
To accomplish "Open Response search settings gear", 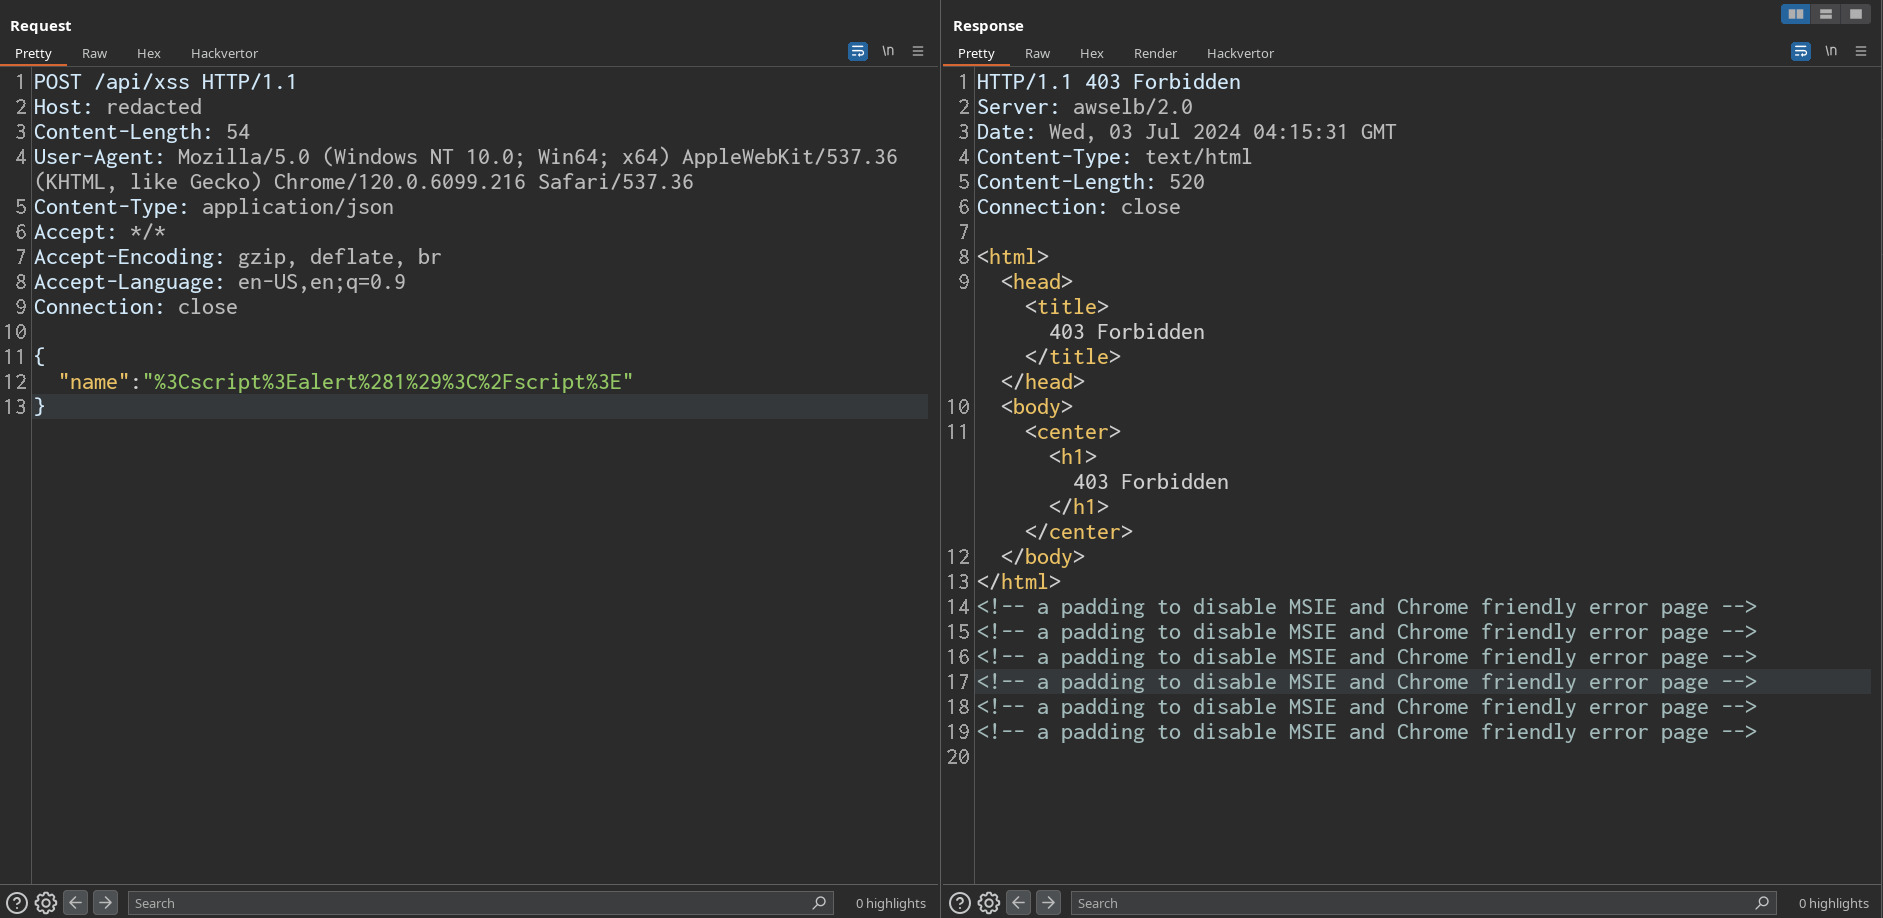I will [x=989, y=903].
